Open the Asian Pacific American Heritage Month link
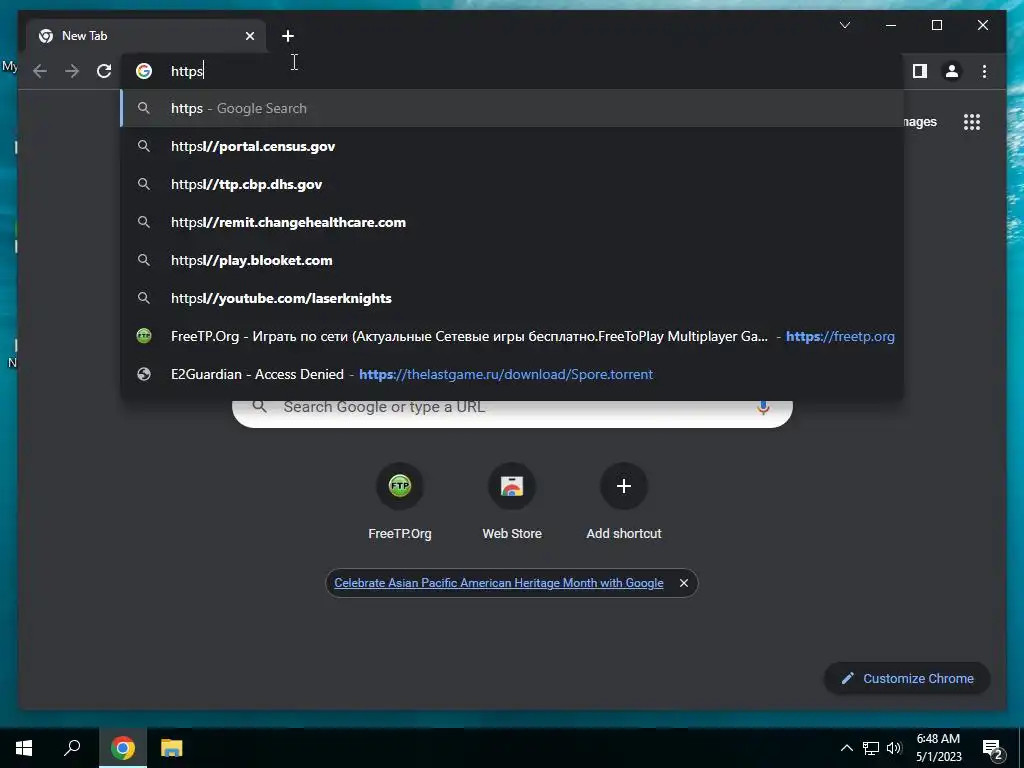Screen dimensions: 1024x768 (499, 583)
